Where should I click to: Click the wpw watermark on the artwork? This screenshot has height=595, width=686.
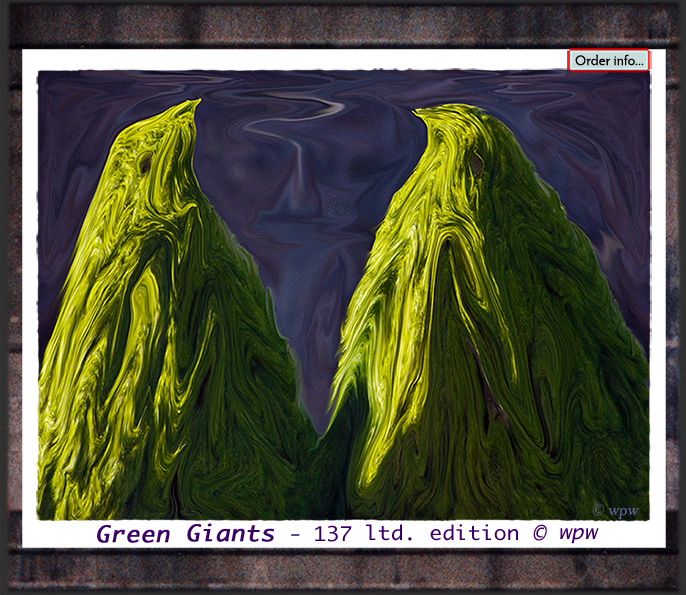coord(613,508)
